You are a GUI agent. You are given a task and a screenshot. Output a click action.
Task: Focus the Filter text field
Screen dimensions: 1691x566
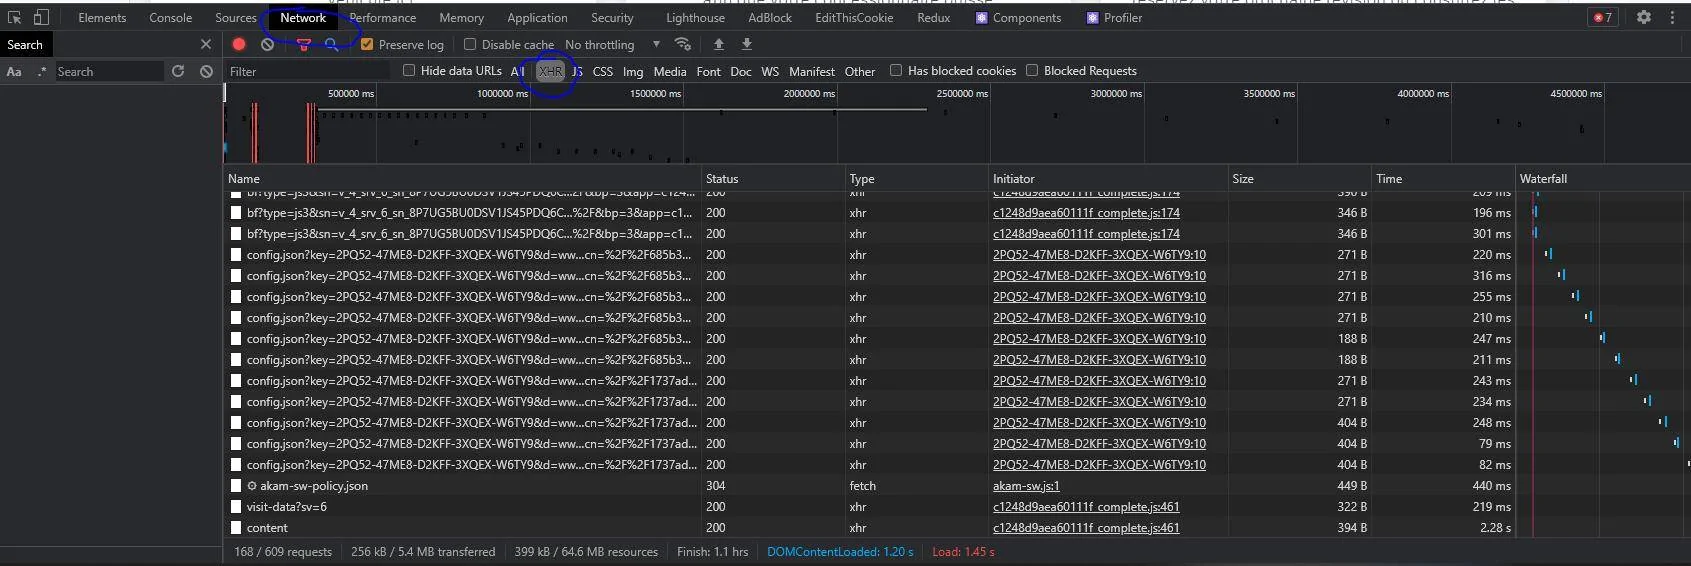(x=308, y=71)
